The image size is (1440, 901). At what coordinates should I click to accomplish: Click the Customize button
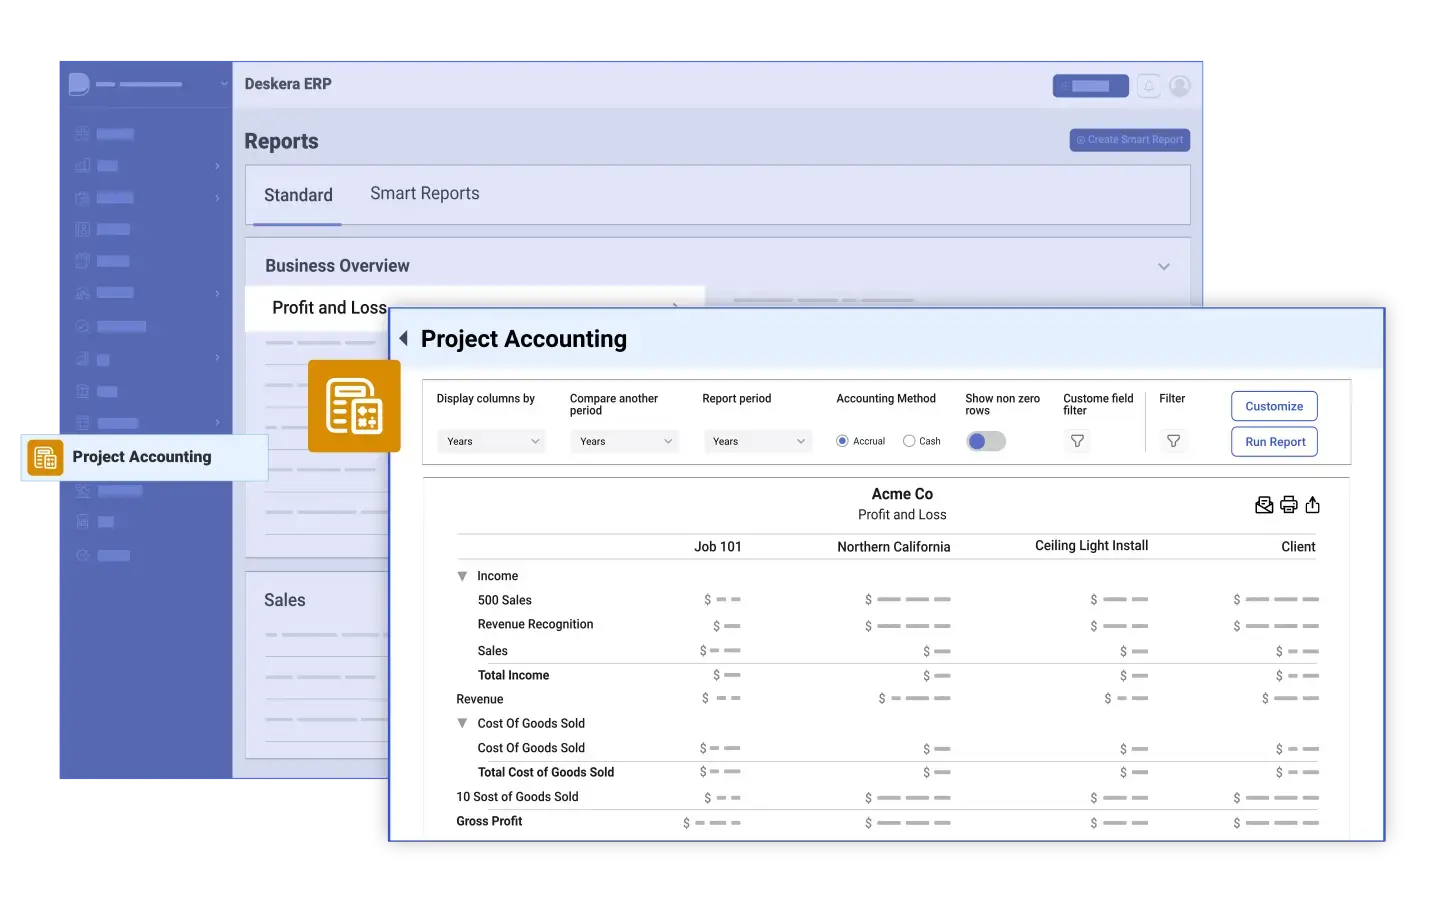[x=1274, y=406]
